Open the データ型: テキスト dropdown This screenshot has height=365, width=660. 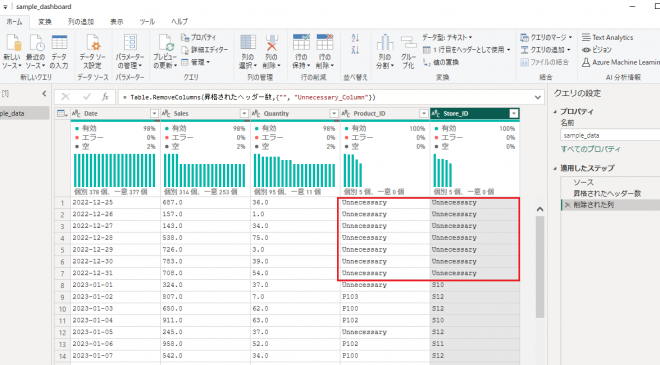pos(447,37)
